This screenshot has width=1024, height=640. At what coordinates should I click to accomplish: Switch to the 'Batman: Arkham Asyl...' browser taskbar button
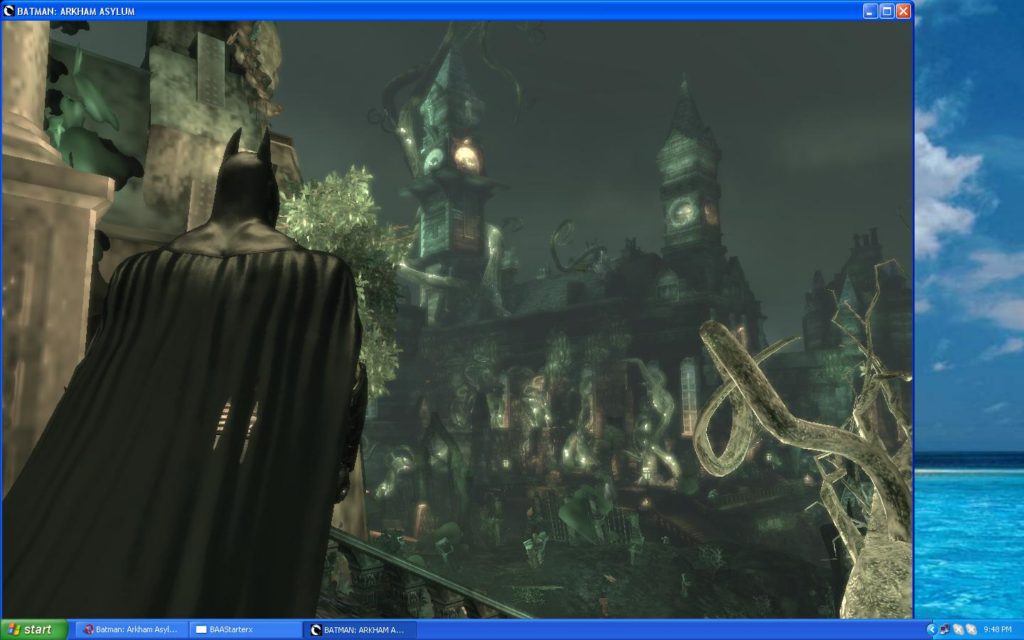(x=131, y=630)
